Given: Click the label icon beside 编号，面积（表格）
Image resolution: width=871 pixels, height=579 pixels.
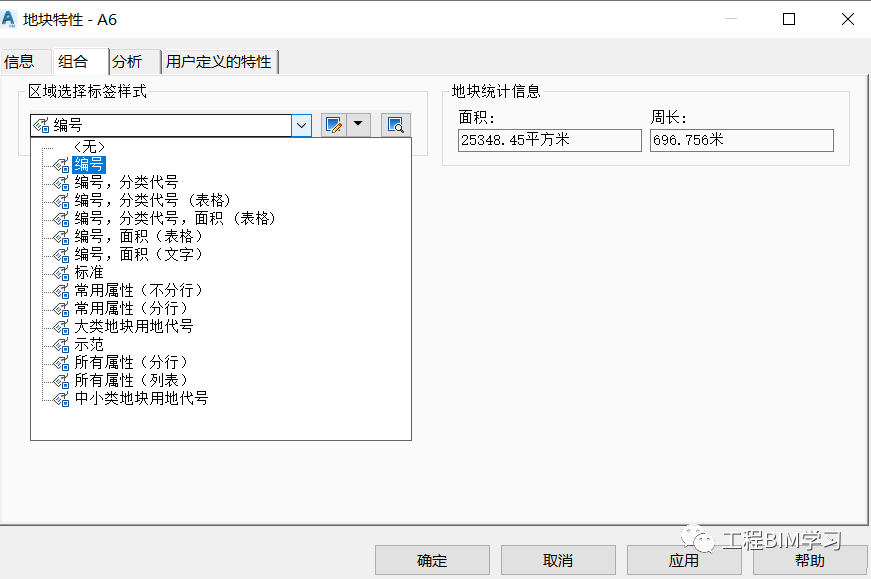Looking at the screenshot, I should pyautogui.click(x=61, y=237).
